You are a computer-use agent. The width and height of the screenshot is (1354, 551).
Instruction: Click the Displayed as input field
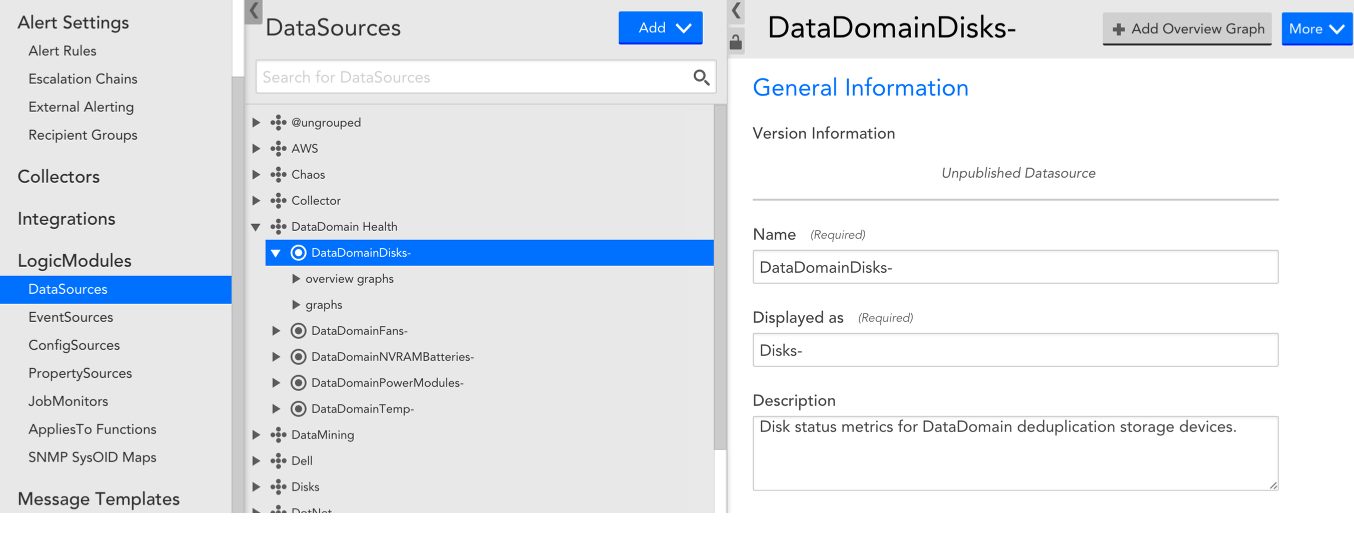click(x=1015, y=350)
